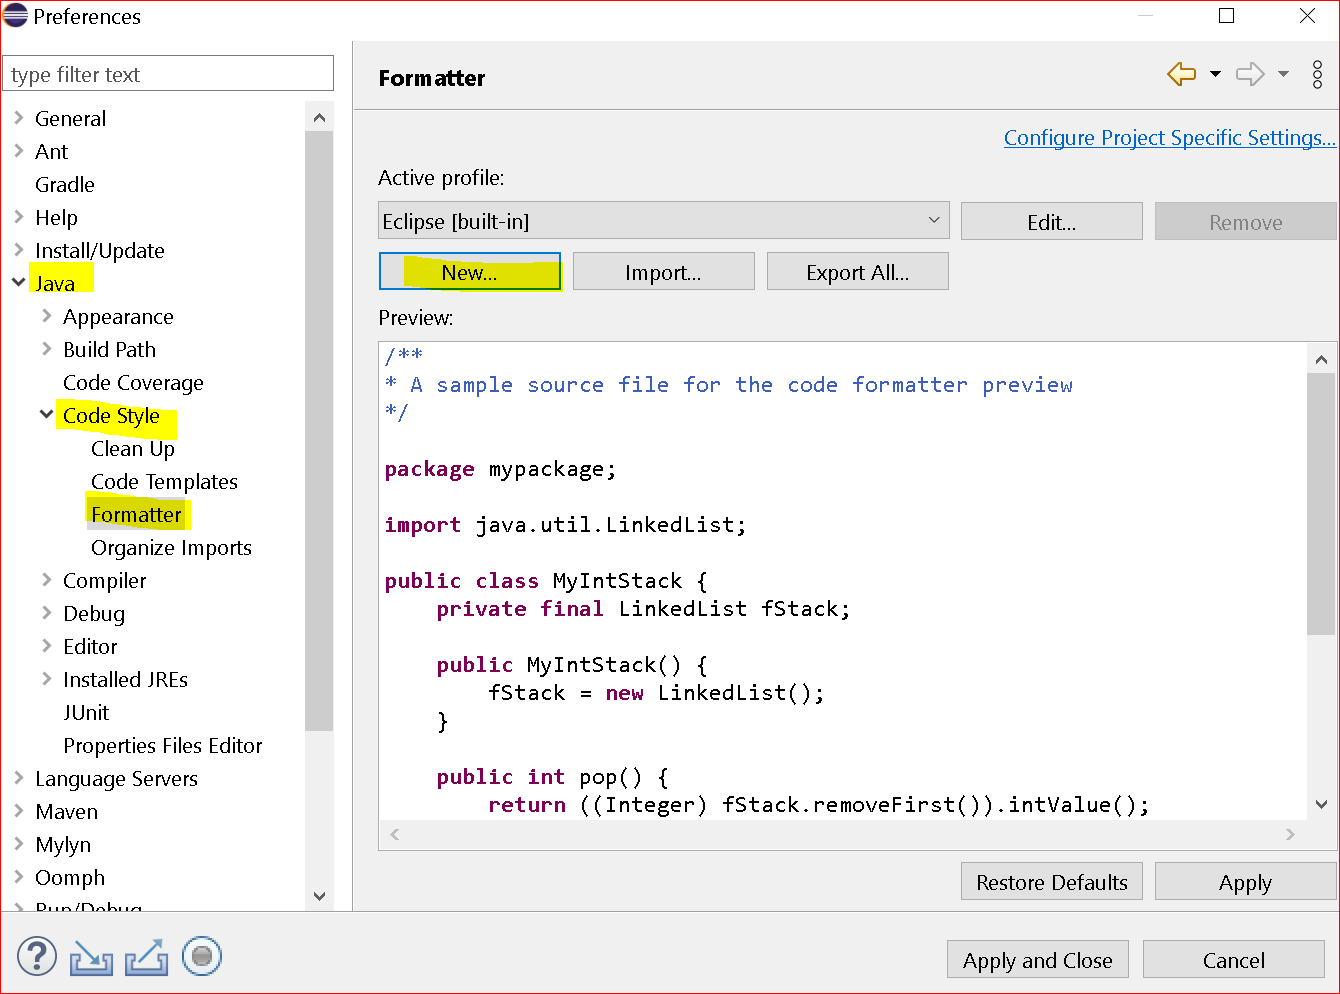This screenshot has height=994, width=1340.
Task: Click Restore Defaults button
Action: click(x=1051, y=882)
